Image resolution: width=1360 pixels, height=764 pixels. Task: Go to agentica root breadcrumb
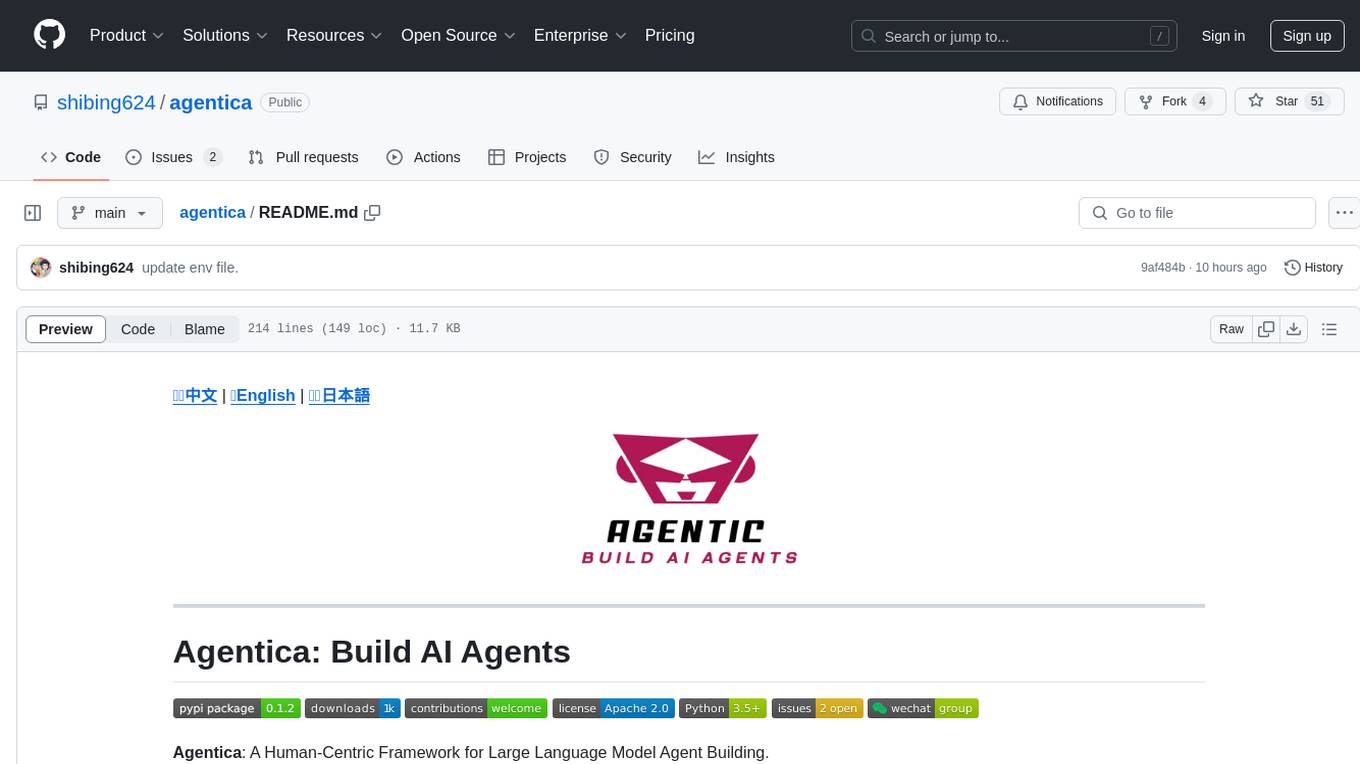[212, 212]
